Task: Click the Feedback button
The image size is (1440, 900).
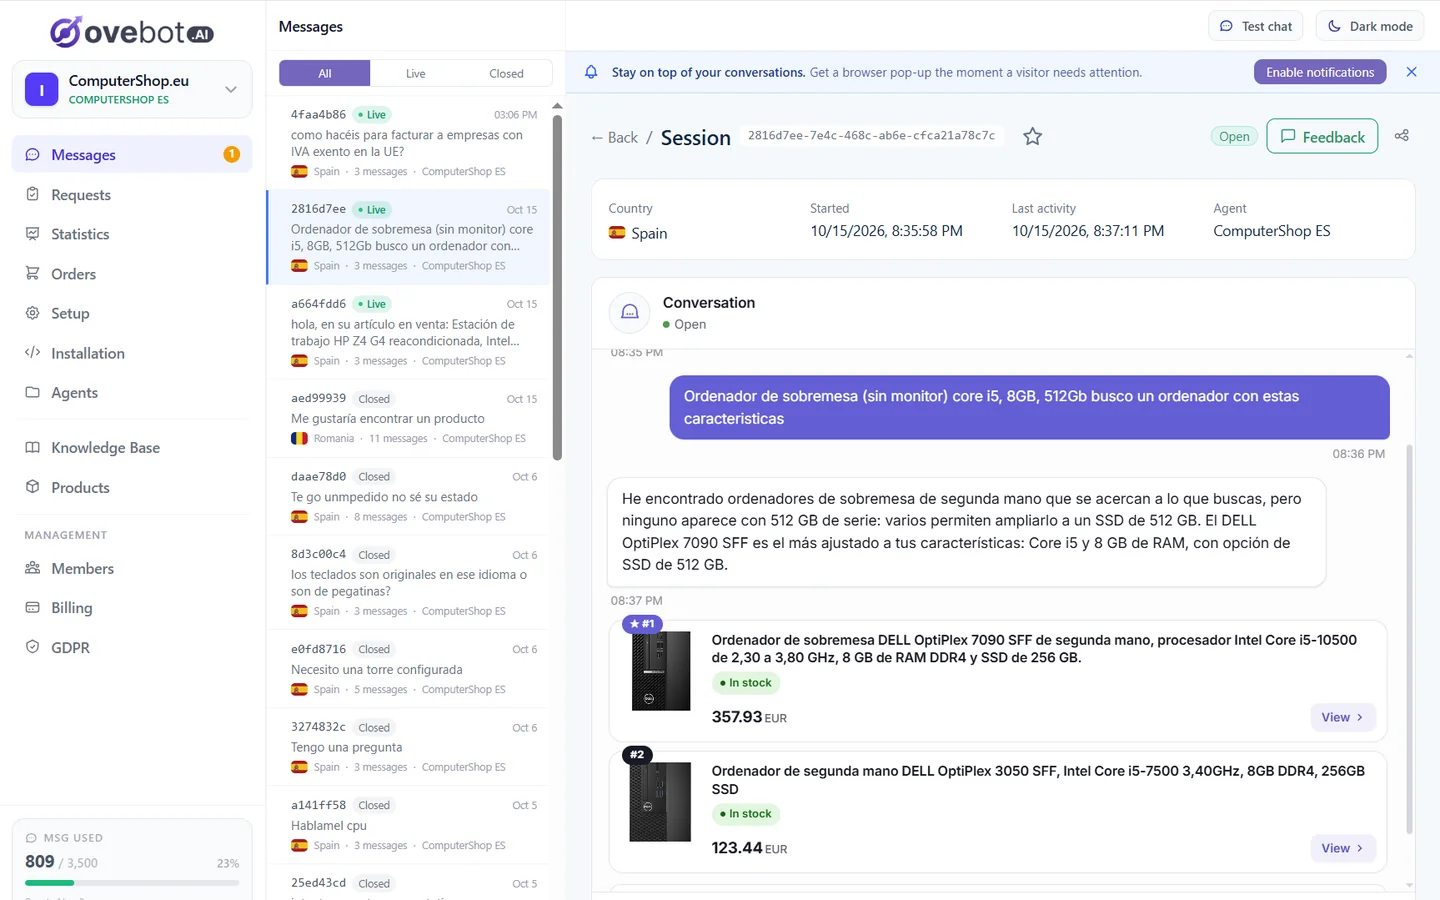Action: click(x=1322, y=136)
